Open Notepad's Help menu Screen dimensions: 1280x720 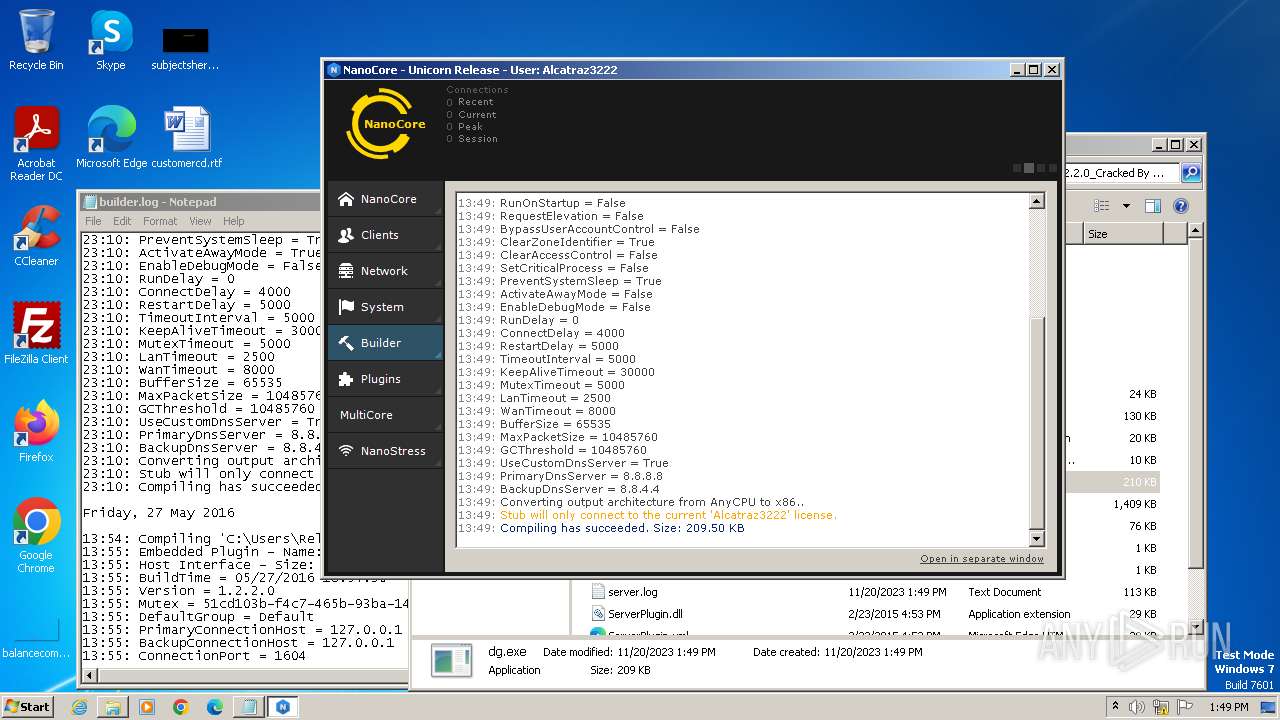[234, 221]
